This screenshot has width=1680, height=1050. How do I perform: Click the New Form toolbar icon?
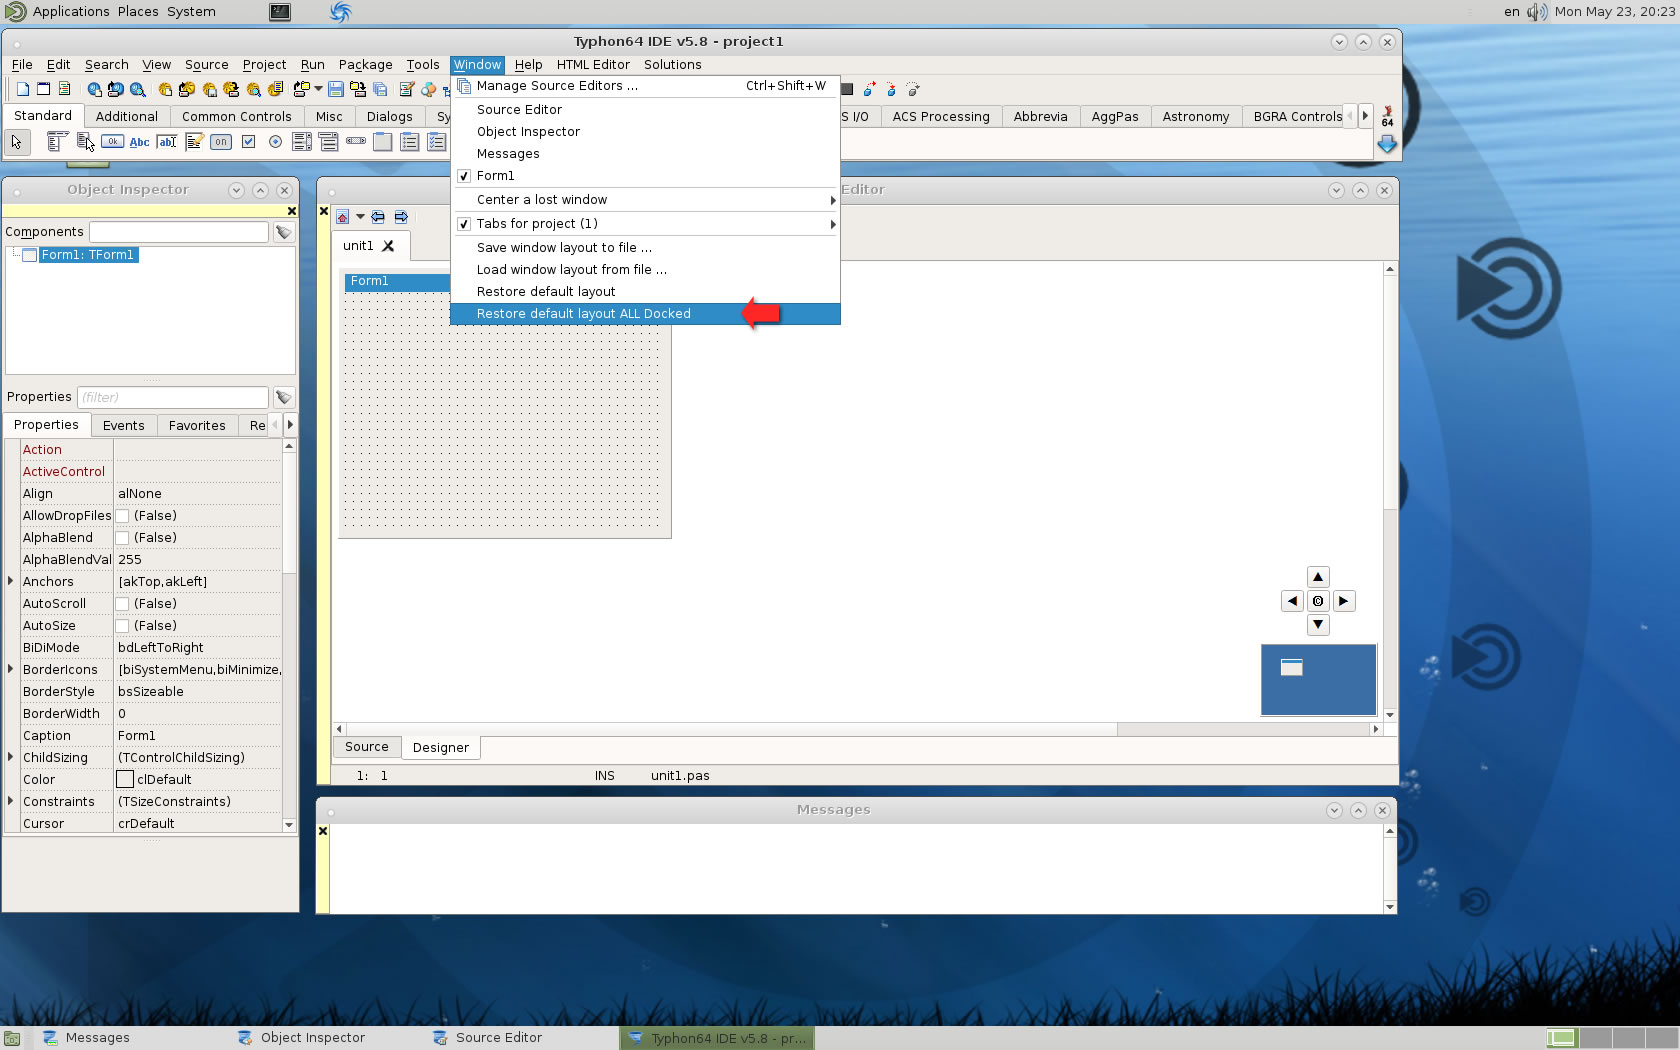43,89
